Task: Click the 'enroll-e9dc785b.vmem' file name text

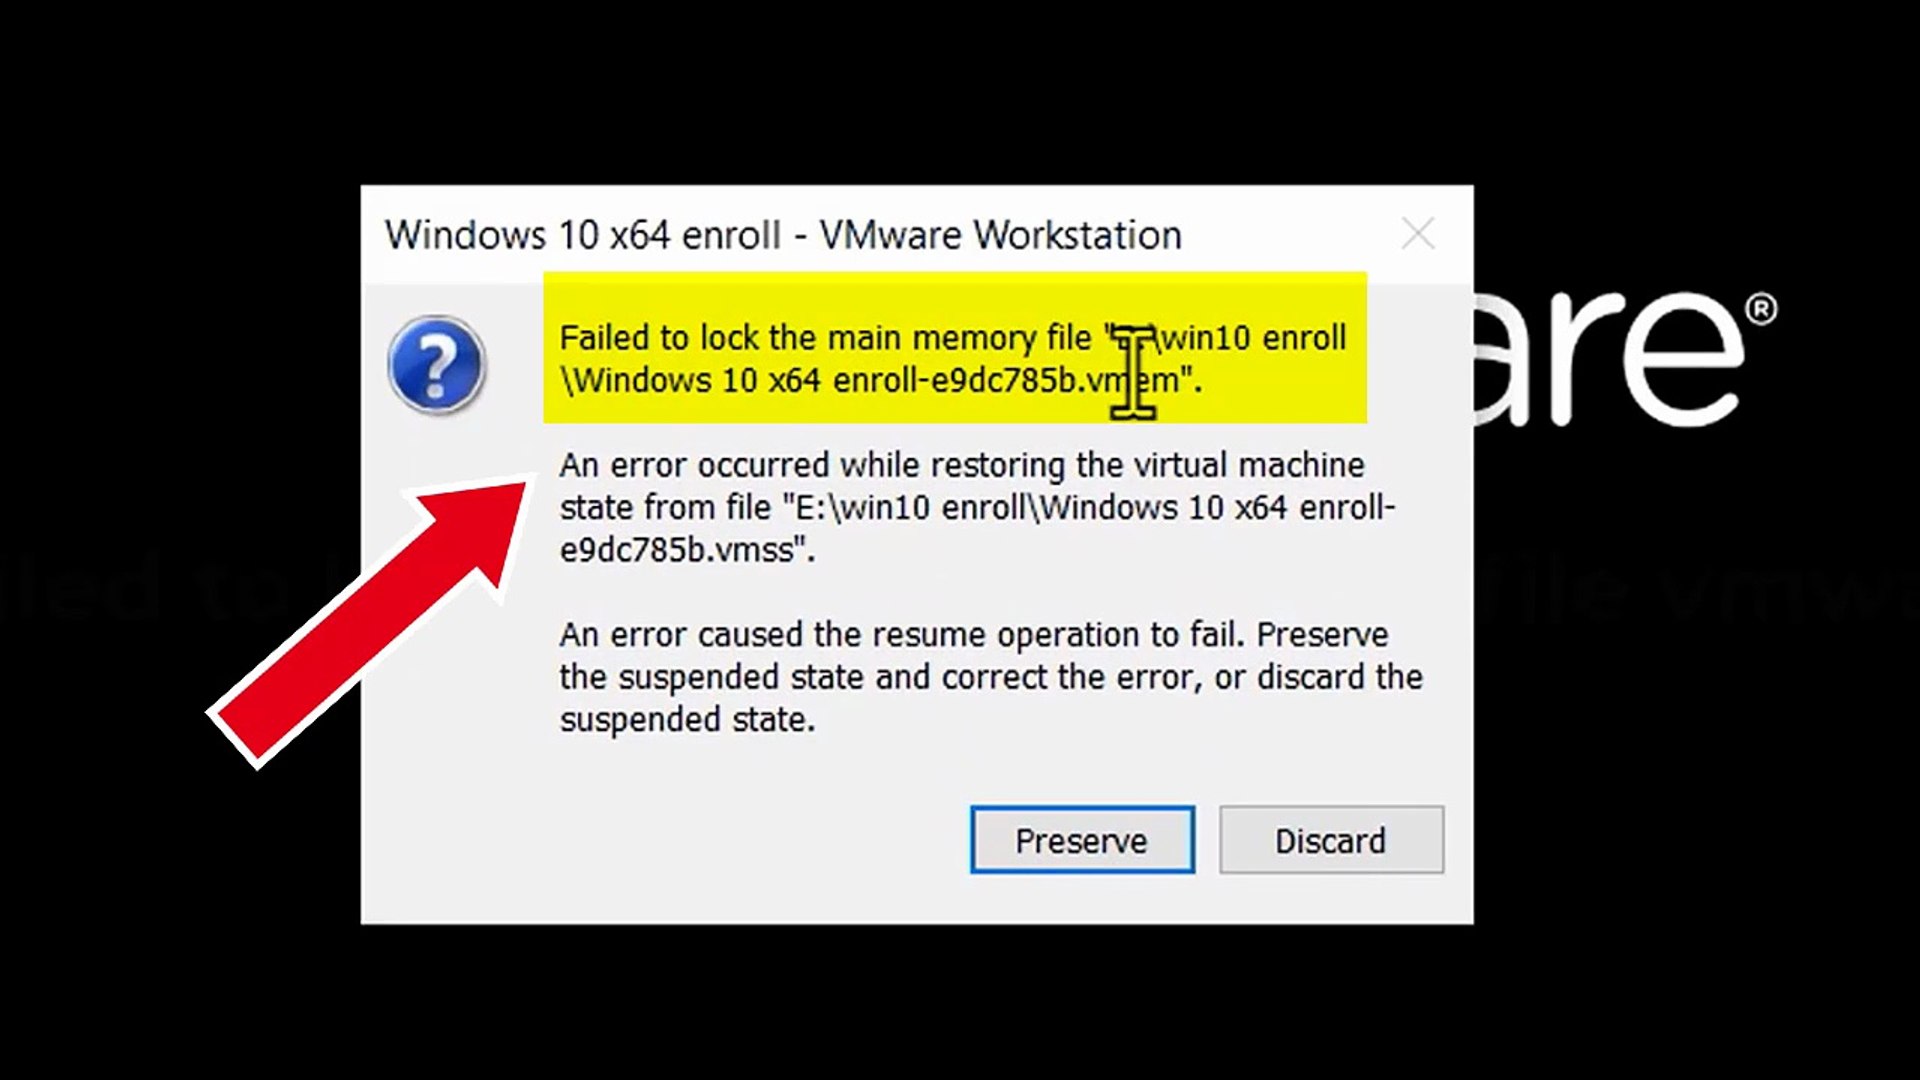Action: [1006, 381]
